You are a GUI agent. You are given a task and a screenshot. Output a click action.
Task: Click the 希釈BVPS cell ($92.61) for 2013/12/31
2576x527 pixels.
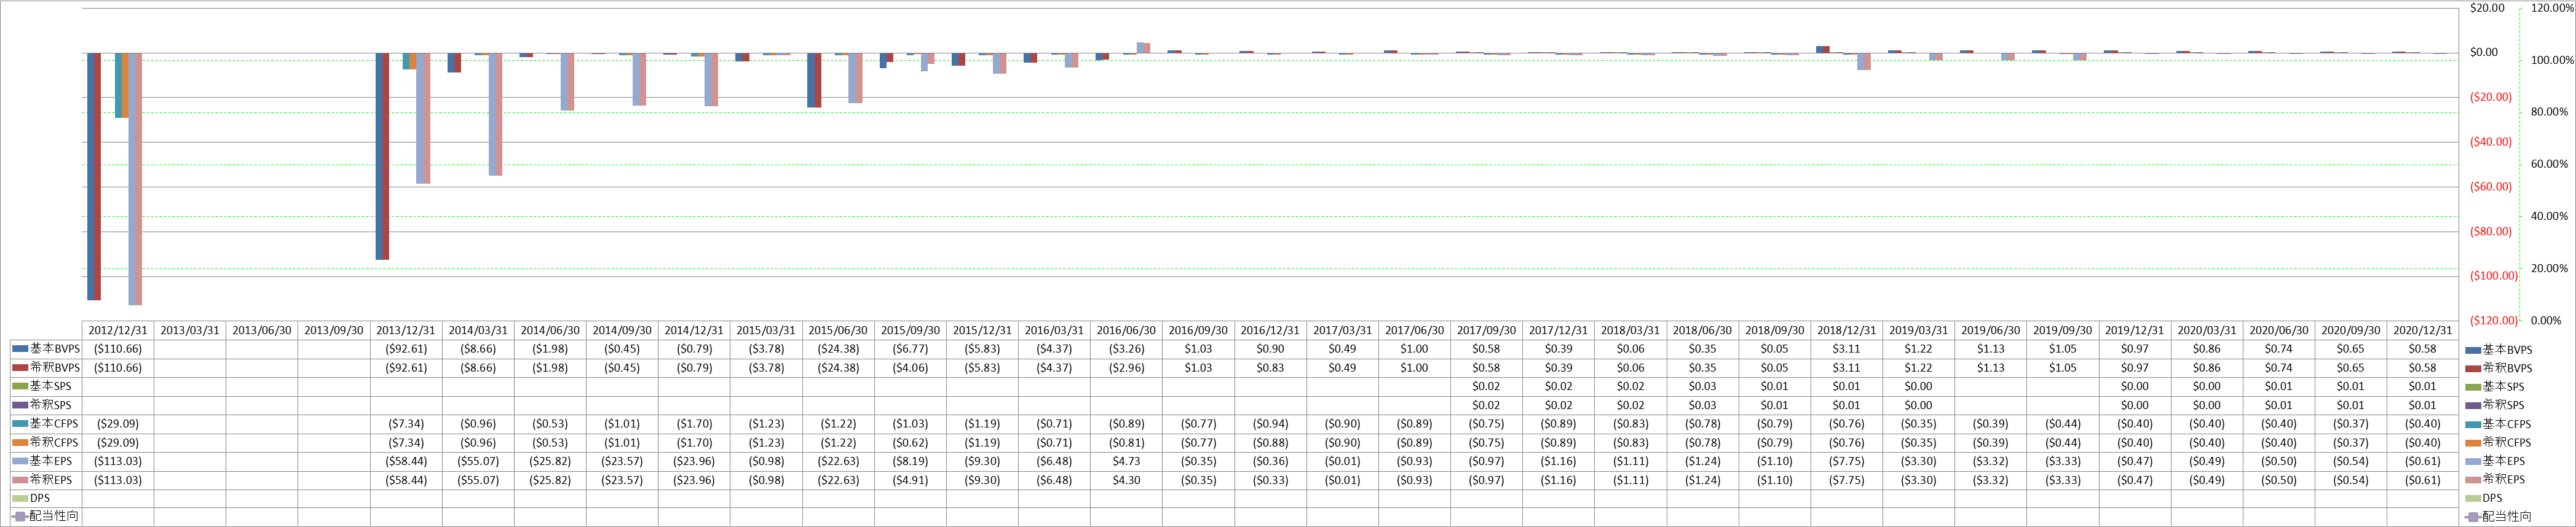[406, 368]
